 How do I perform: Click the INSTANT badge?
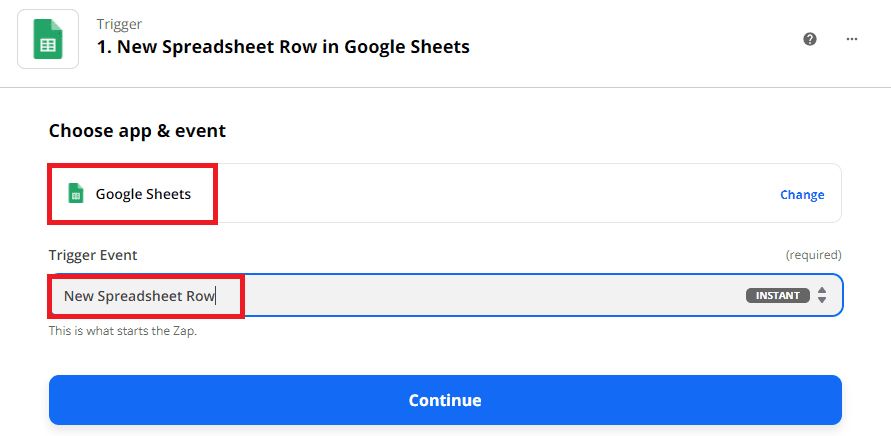(777, 296)
